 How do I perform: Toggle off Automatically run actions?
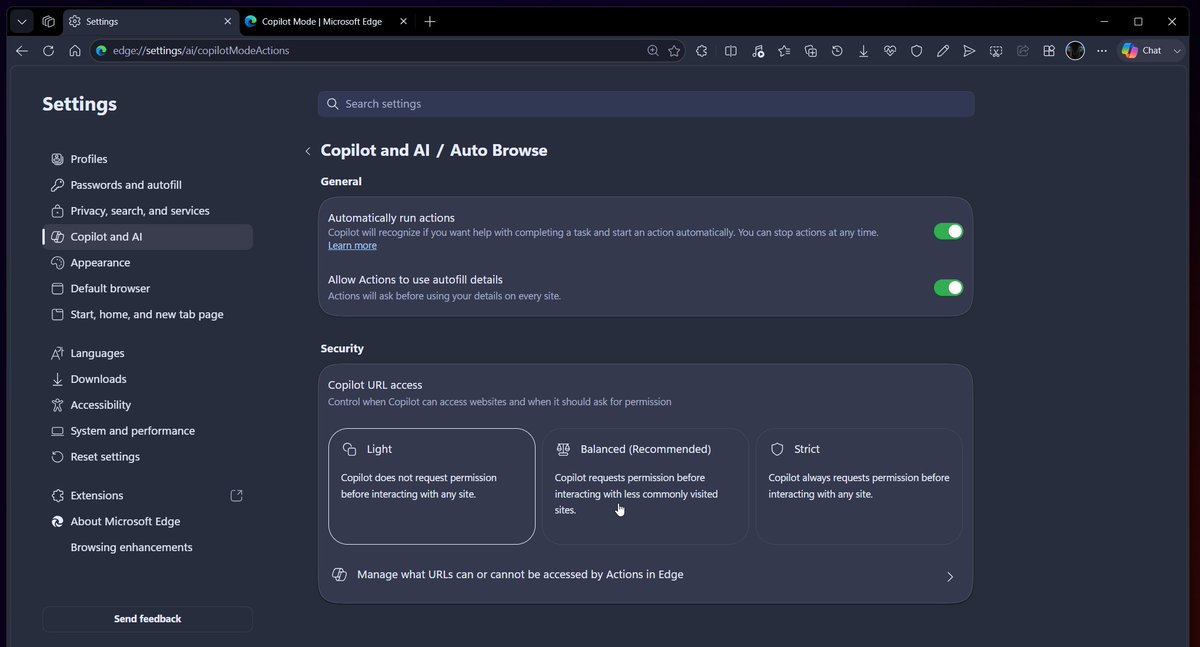pyautogui.click(x=948, y=231)
